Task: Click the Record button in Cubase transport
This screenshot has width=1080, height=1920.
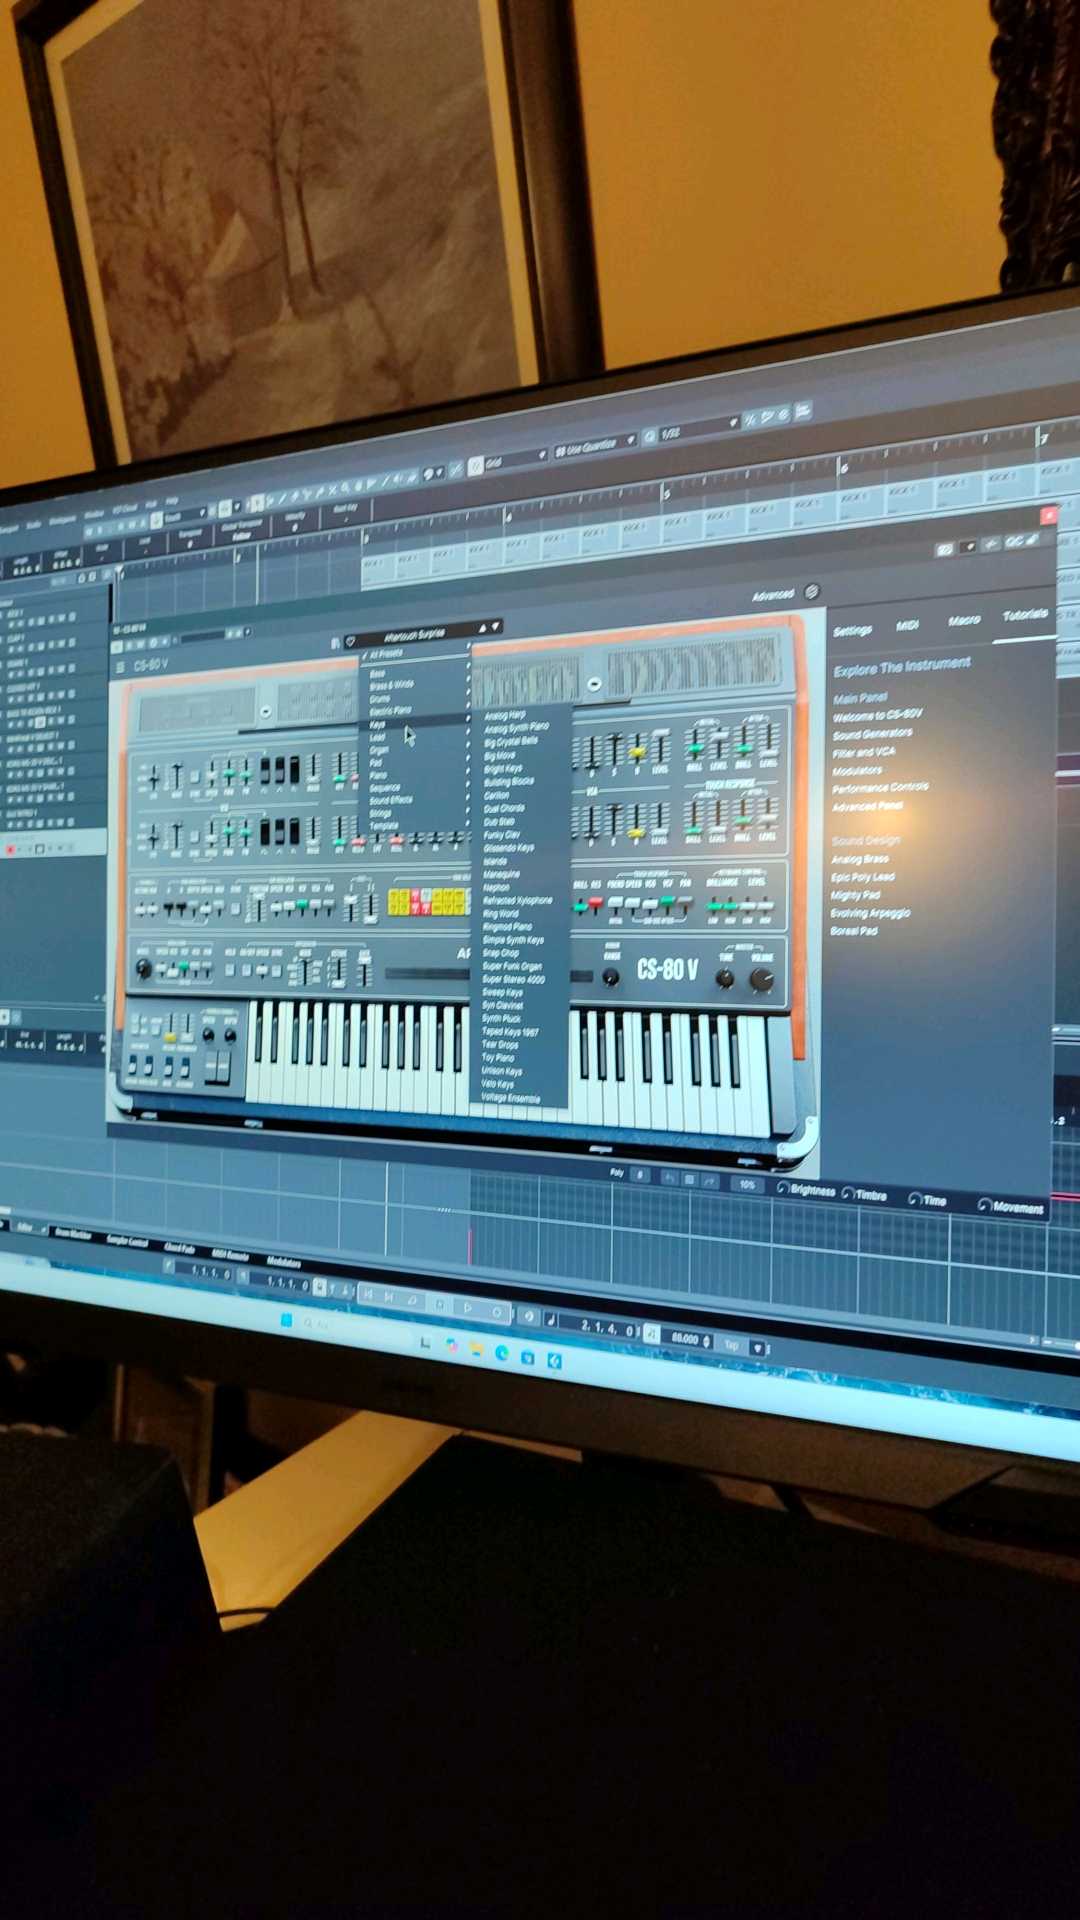Action: coord(496,1311)
